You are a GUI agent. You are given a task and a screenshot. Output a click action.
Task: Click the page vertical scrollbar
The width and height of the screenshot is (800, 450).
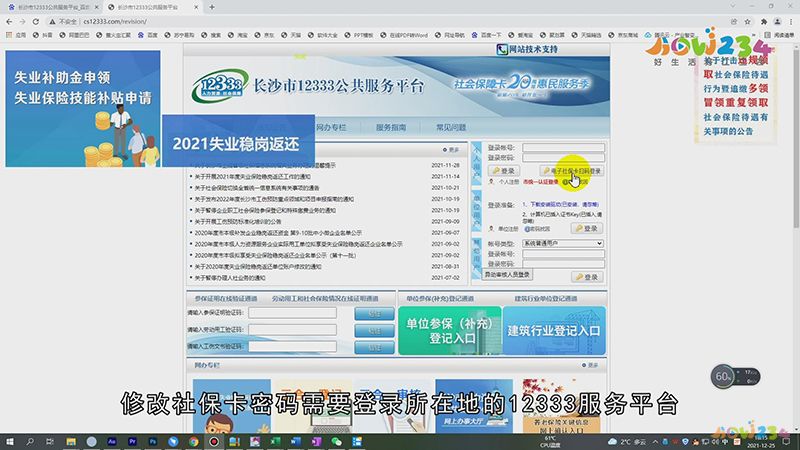point(796,138)
